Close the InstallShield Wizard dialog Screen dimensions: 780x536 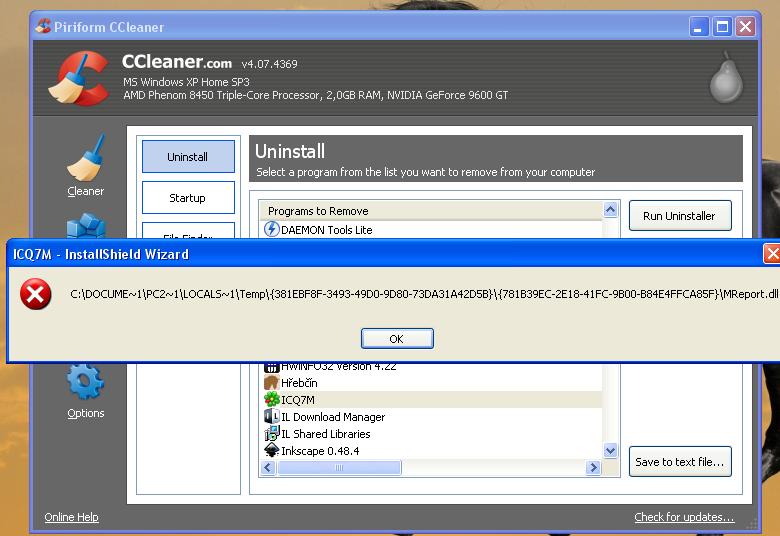(772, 254)
